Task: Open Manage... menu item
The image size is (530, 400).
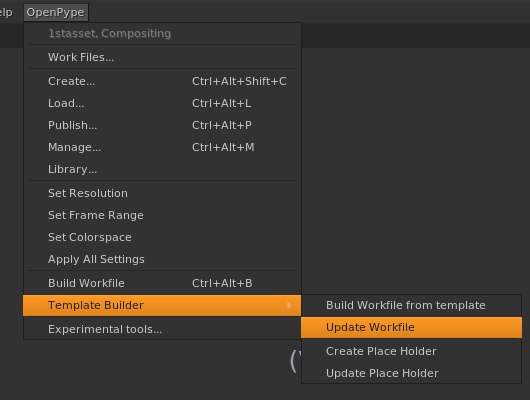Action: click(162, 147)
